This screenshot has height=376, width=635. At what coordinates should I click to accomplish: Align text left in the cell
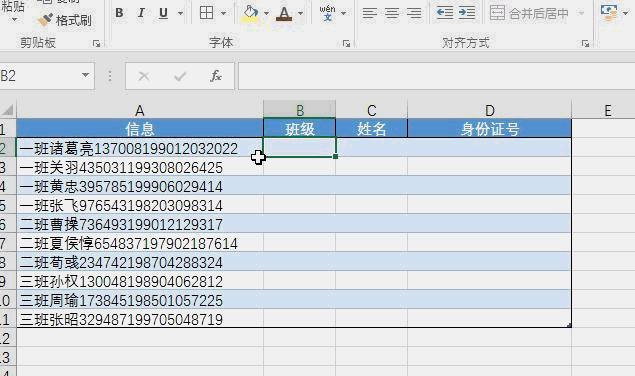369,13
